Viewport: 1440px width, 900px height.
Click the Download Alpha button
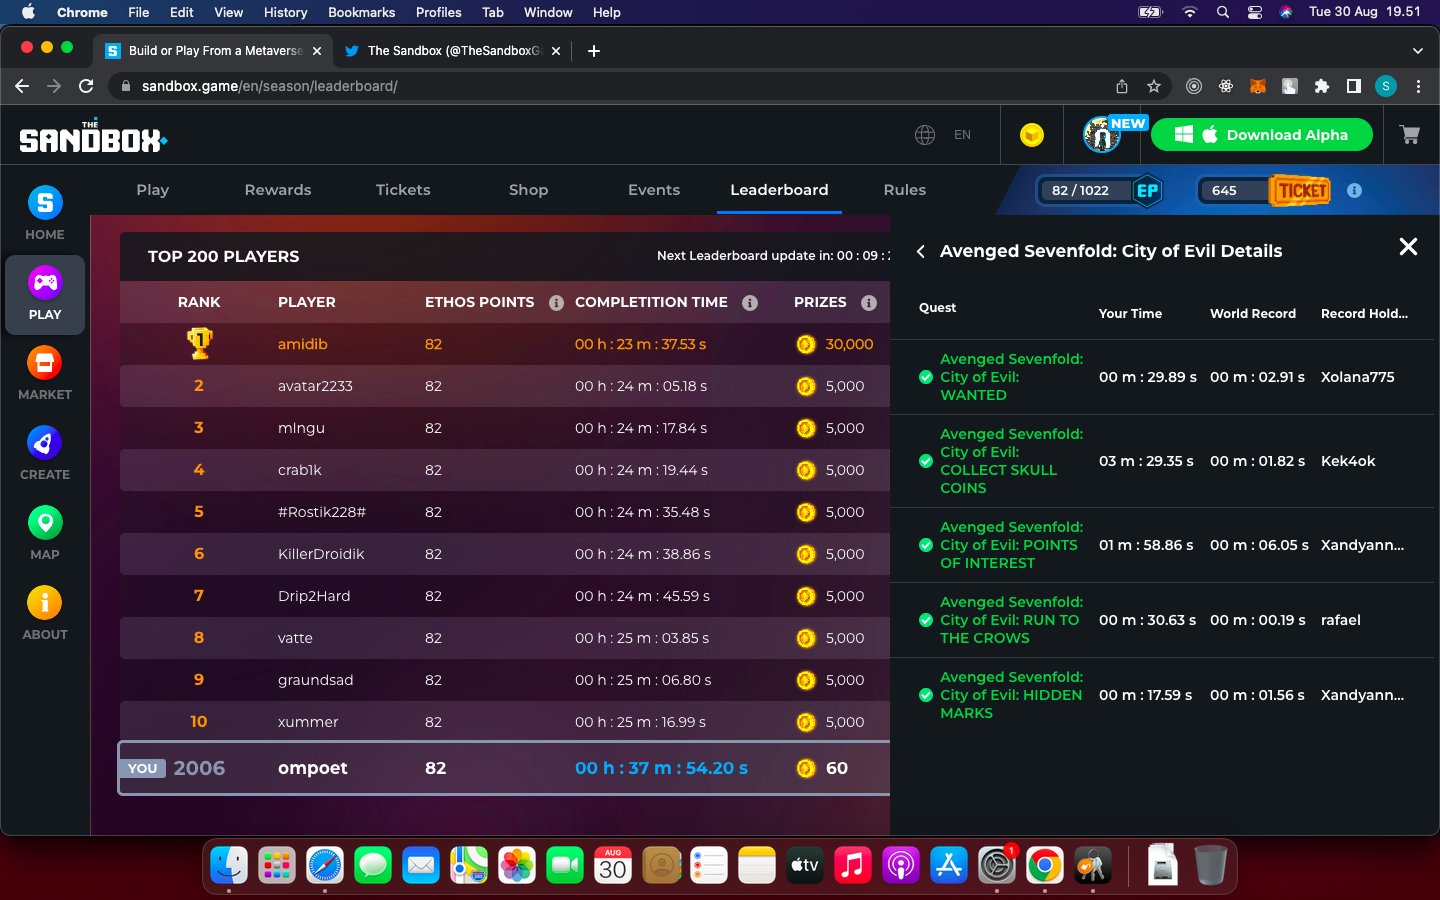1261,135
